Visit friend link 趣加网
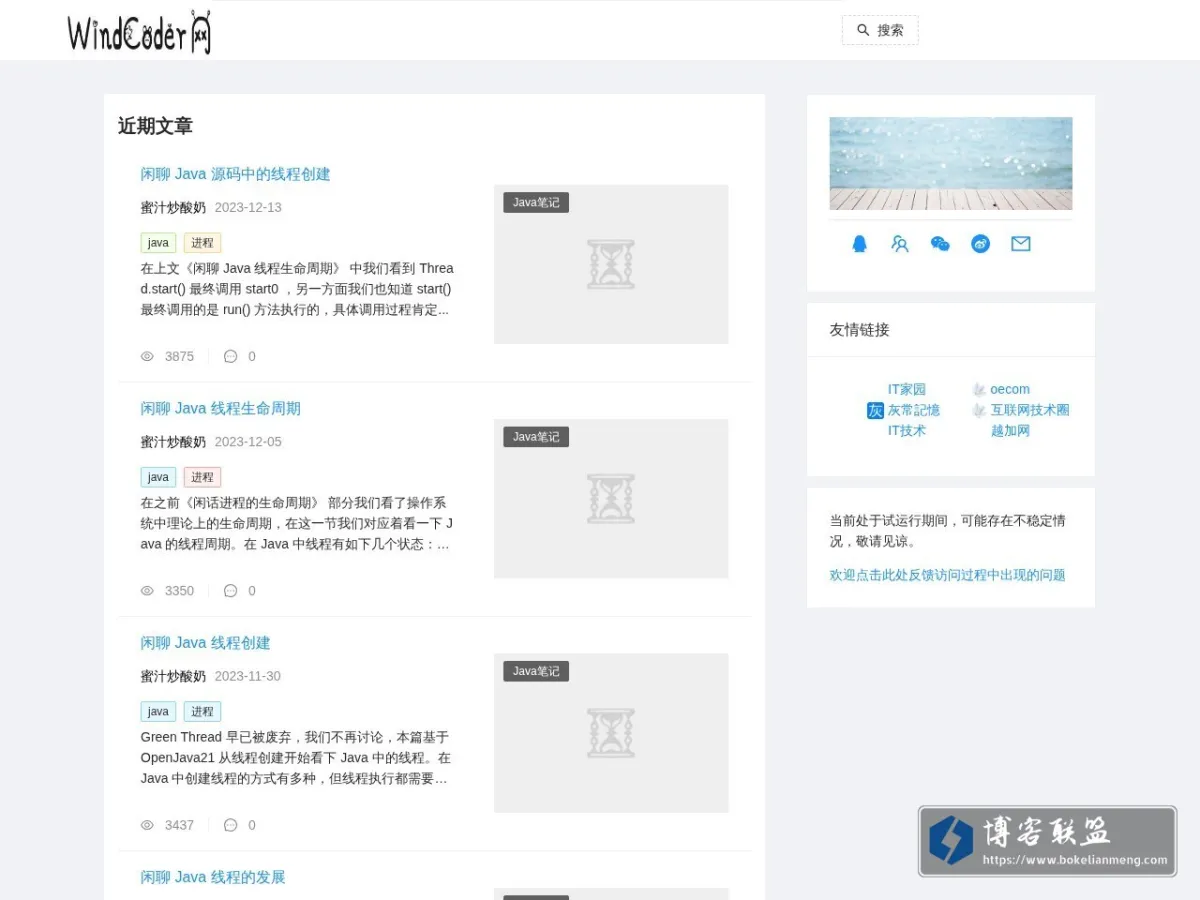Image resolution: width=1200 pixels, height=900 pixels. pyautogui.click(x=1010, y=431)
